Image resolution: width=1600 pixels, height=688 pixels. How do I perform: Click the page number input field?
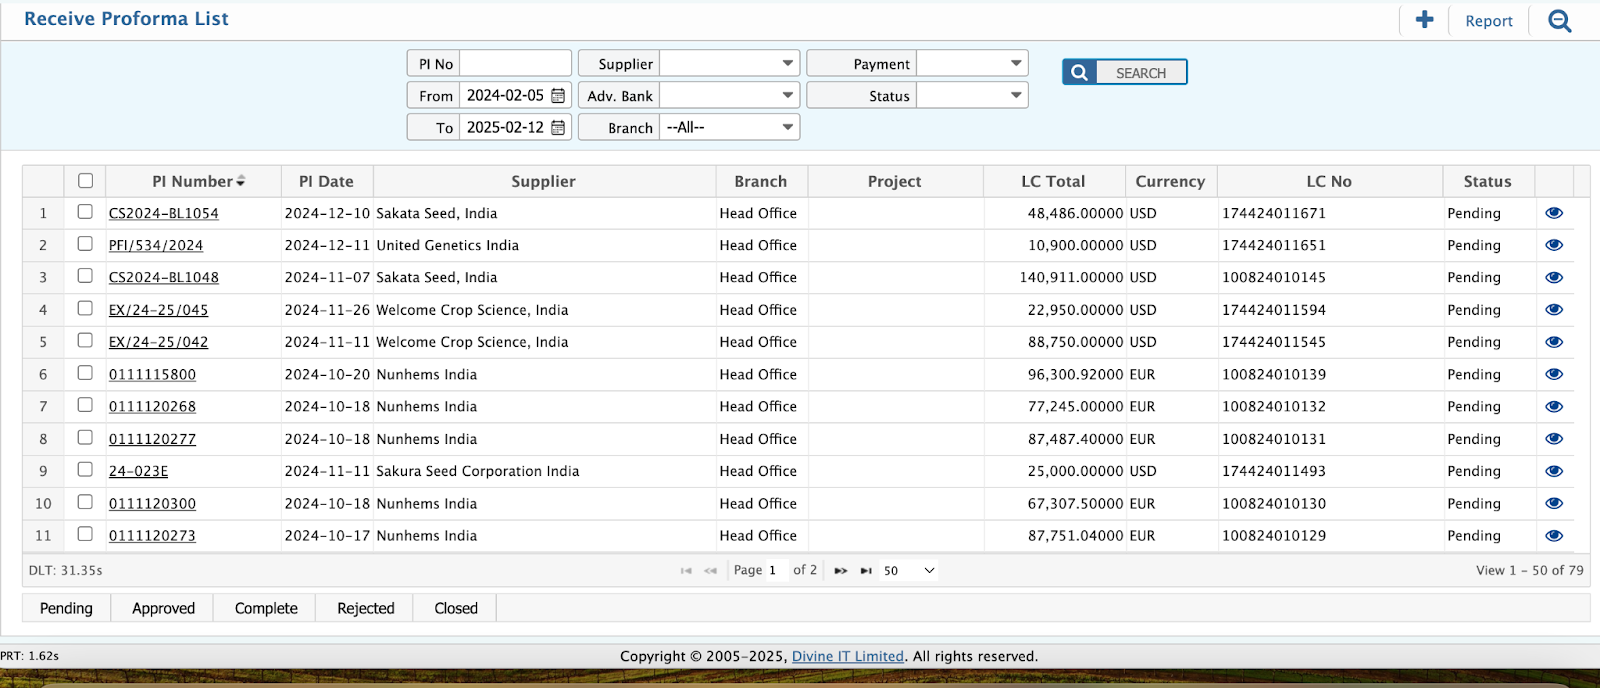777,571
